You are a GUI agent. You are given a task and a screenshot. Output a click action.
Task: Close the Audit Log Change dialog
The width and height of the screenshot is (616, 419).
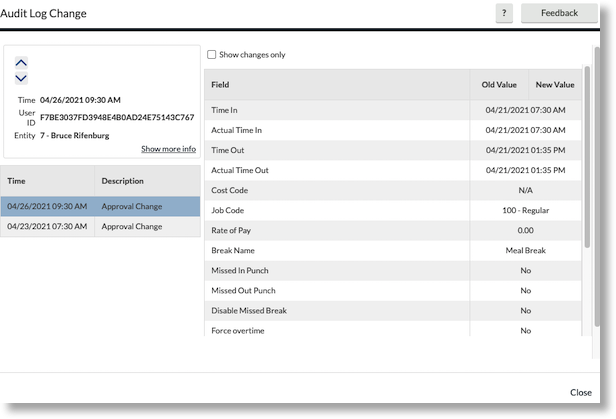pos(580,393)
